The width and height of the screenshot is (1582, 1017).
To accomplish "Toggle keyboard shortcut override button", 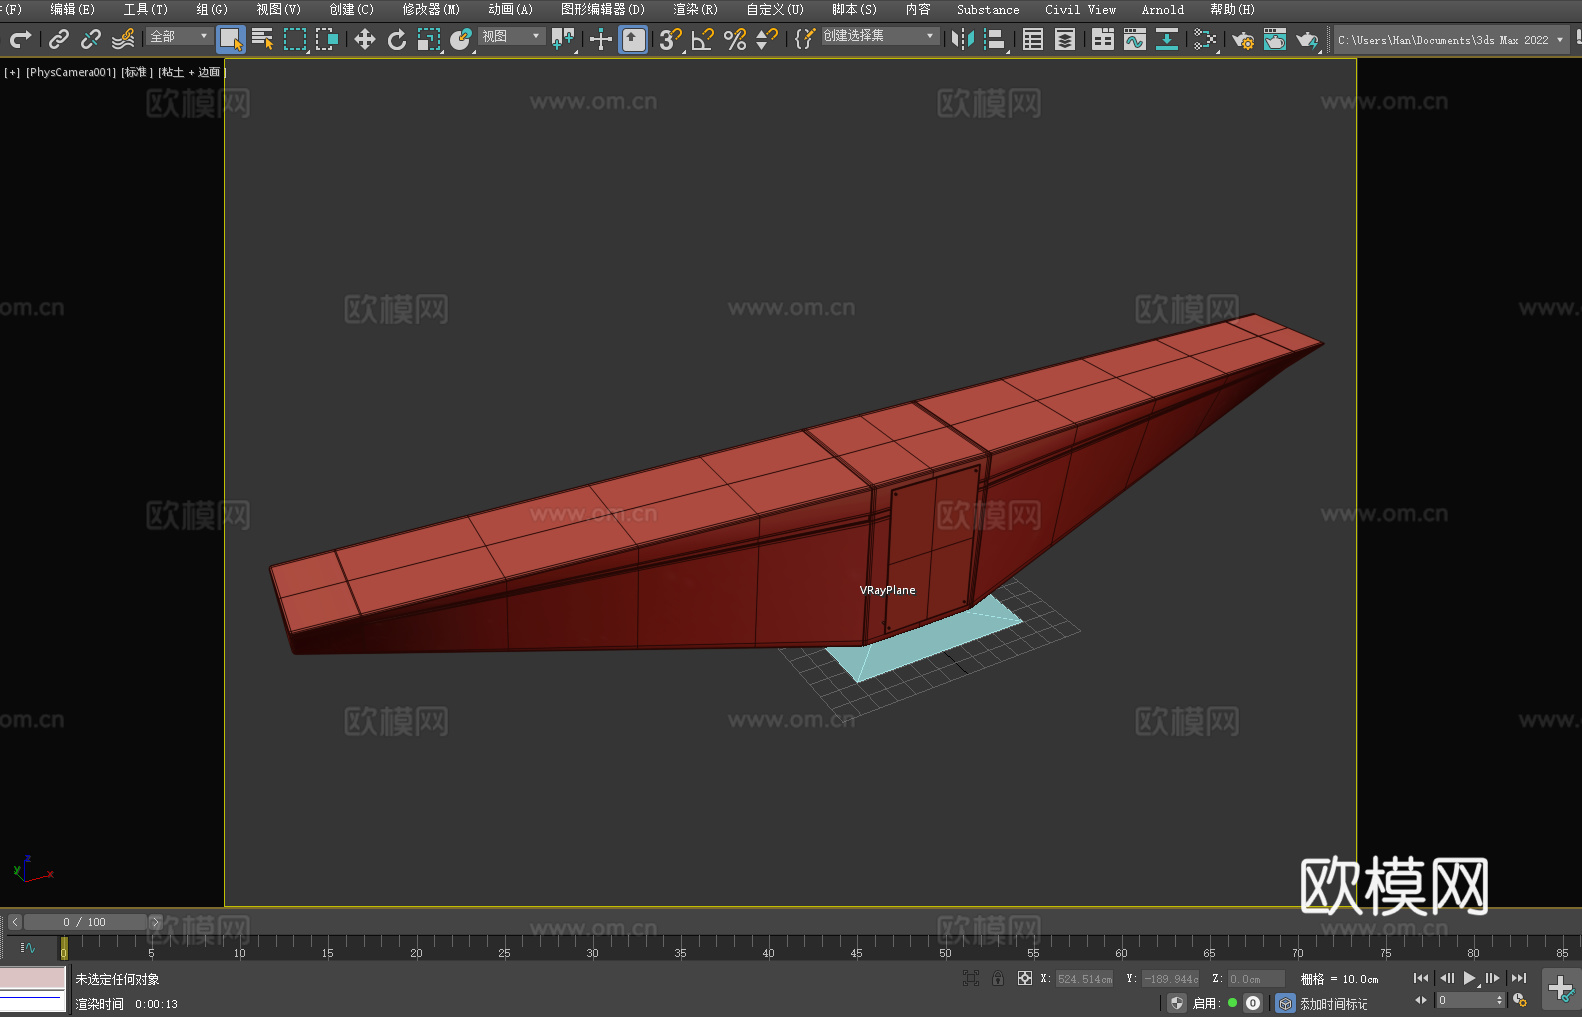I will (633, 39).
